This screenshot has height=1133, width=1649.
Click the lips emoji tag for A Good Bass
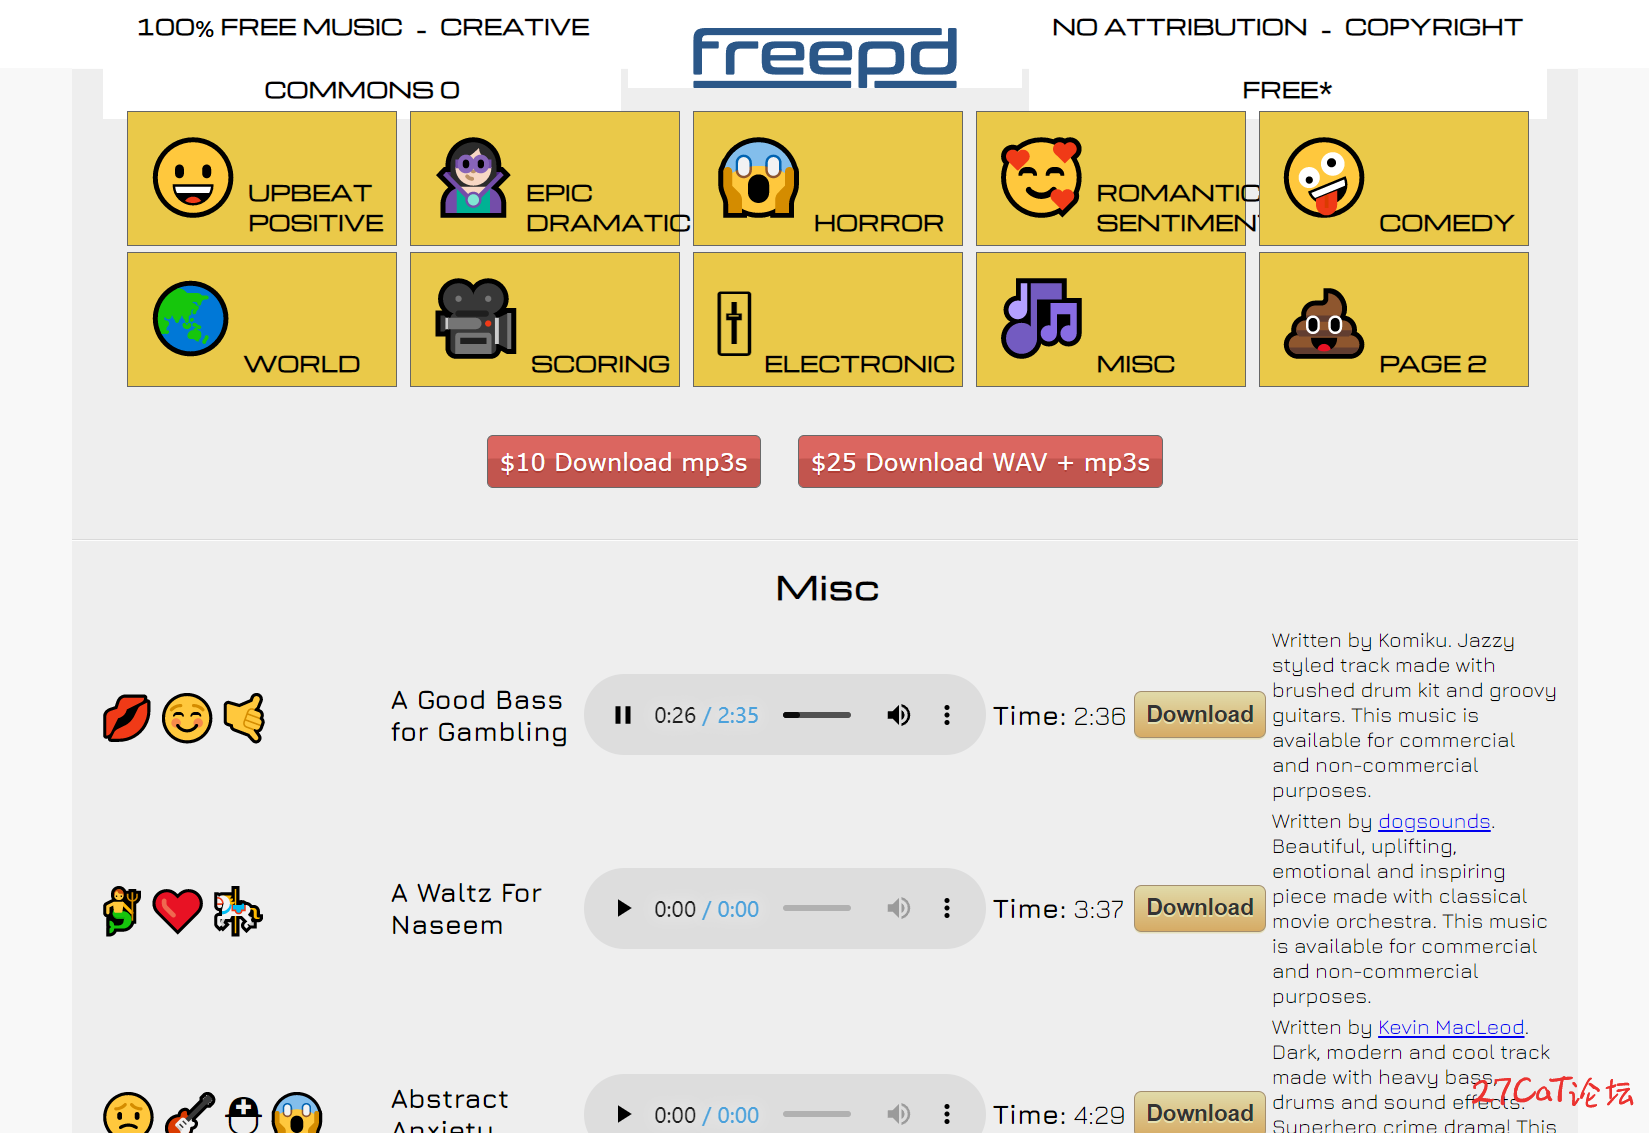[x=127, y=718]
